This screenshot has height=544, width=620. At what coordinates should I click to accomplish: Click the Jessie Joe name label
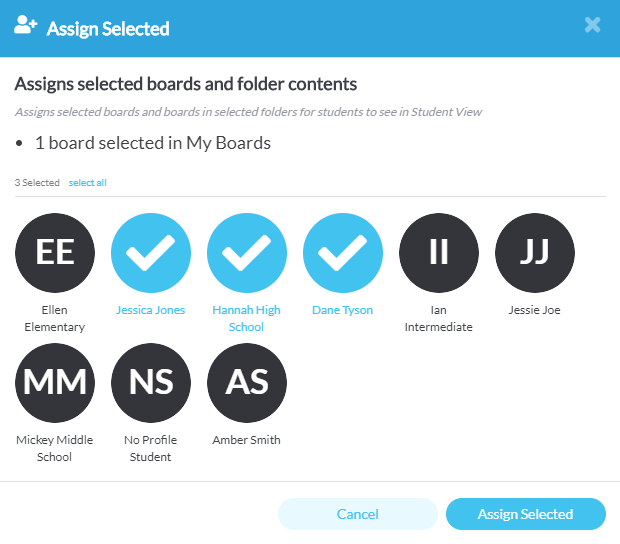(535, 310)
